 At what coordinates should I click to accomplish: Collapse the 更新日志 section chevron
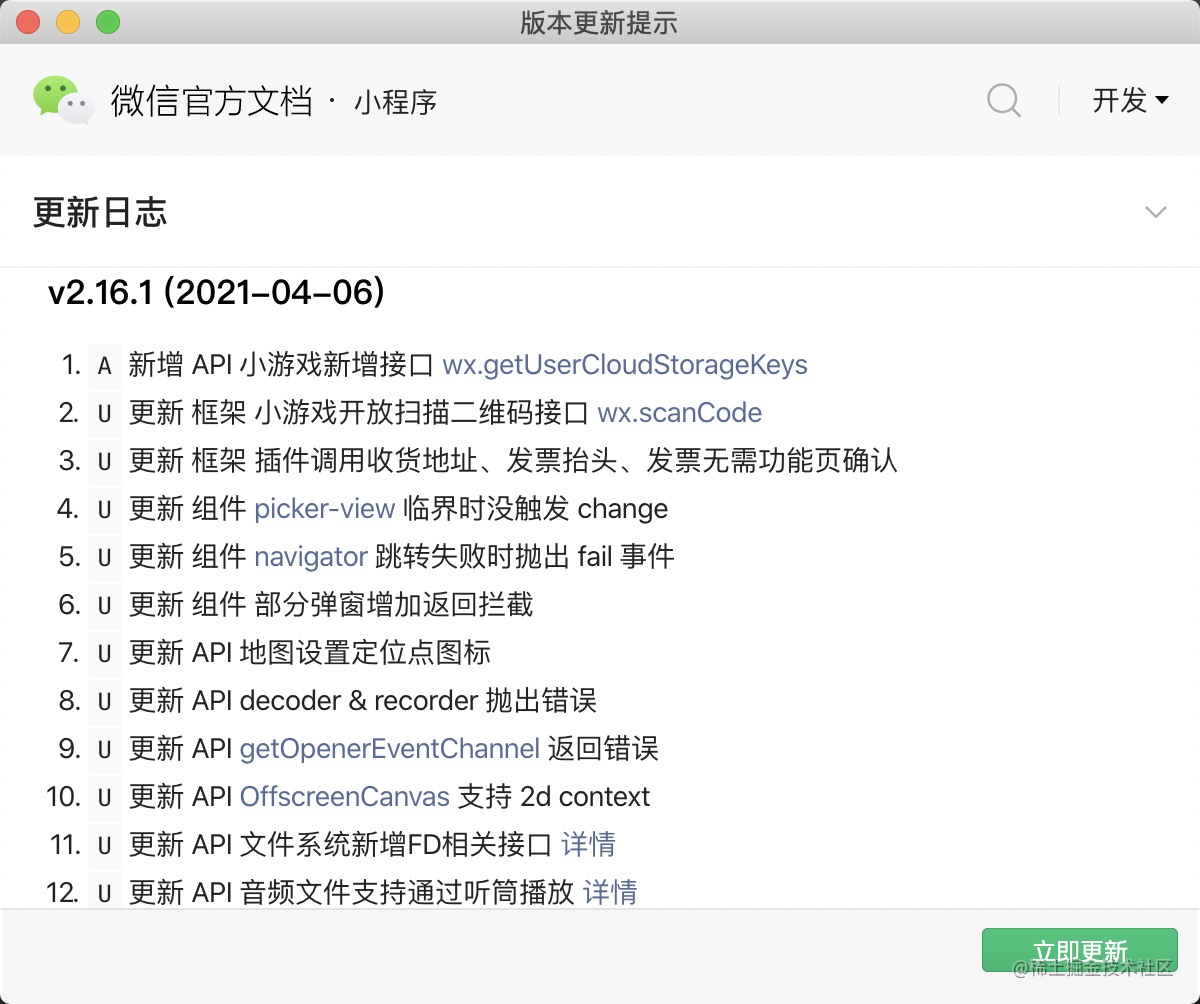(x=1156, y=212)
